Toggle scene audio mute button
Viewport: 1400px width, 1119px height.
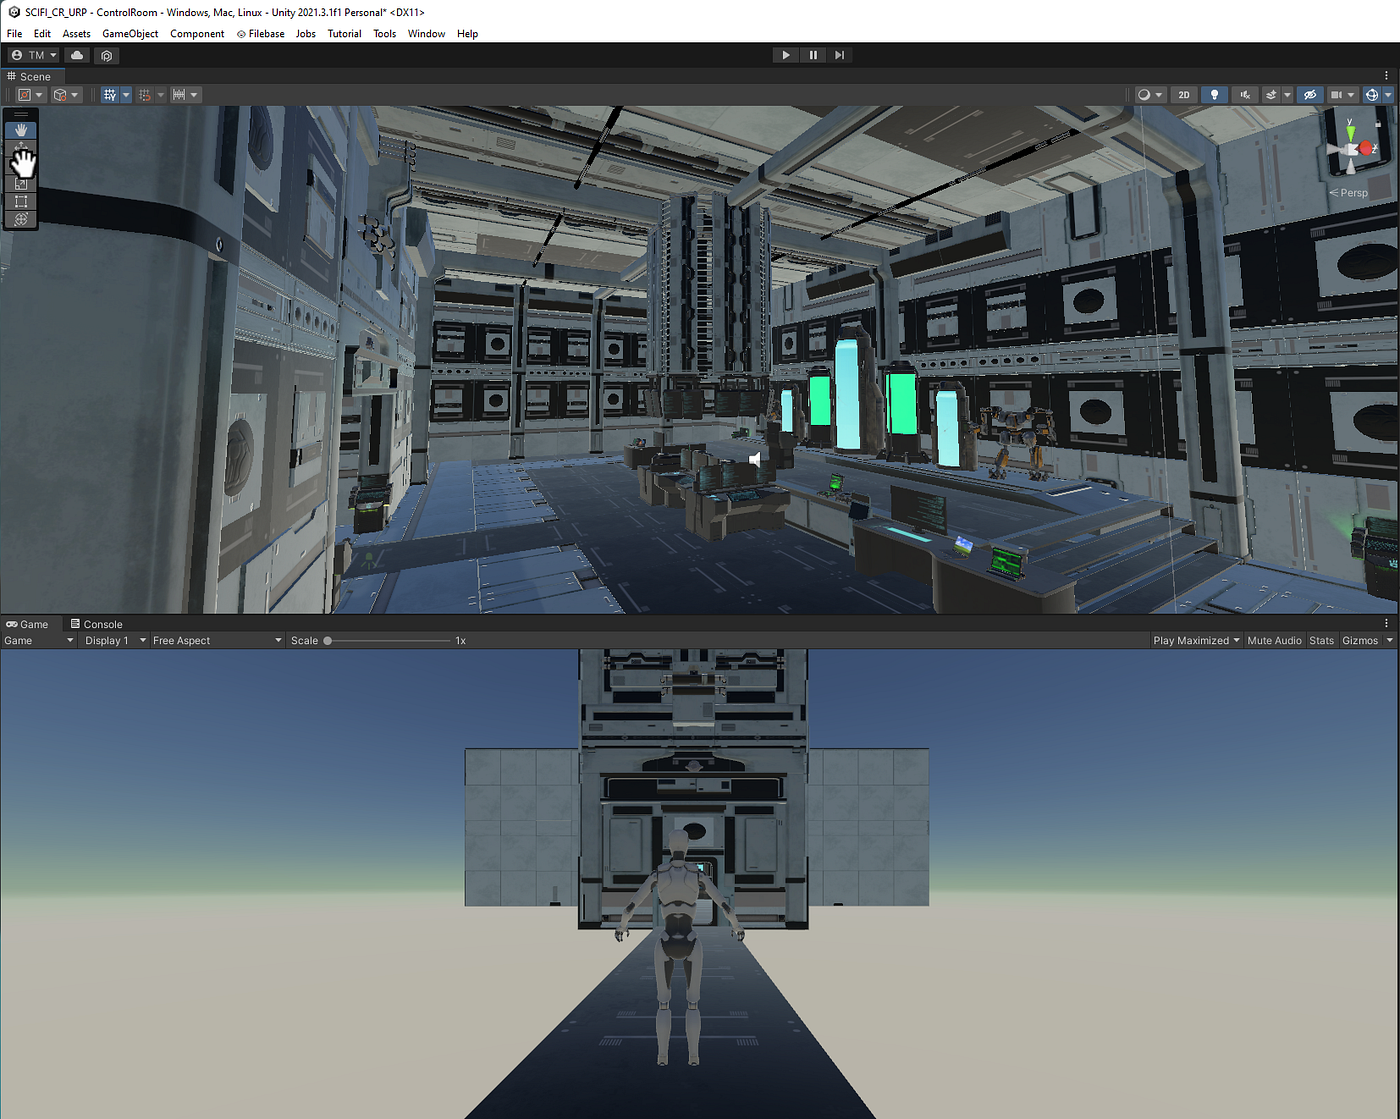tap(1245, 95)
